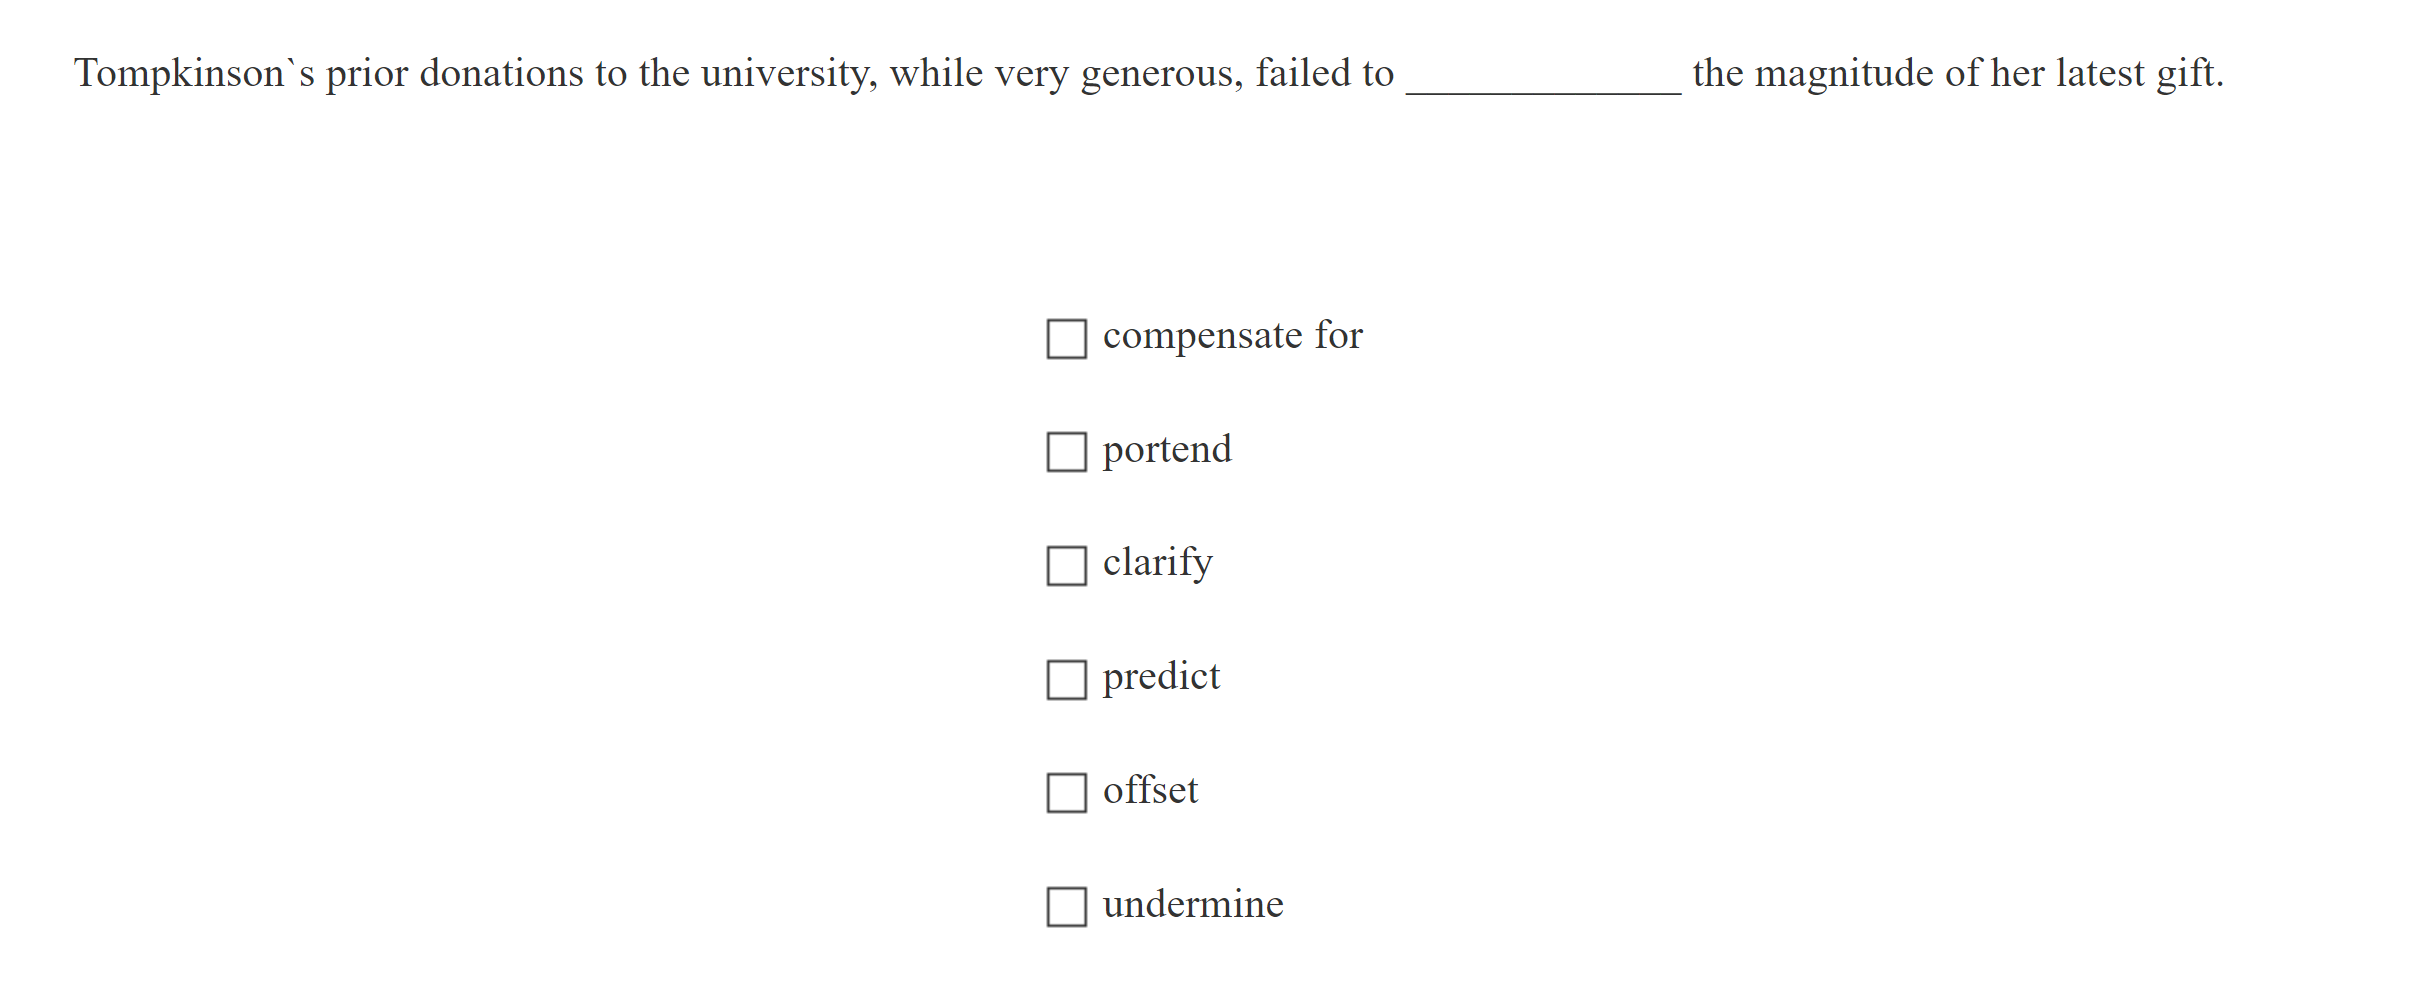Screen dimensions: 2436x987
Task: Click the label text "clarify"
Action: [x=1156, y=562]
